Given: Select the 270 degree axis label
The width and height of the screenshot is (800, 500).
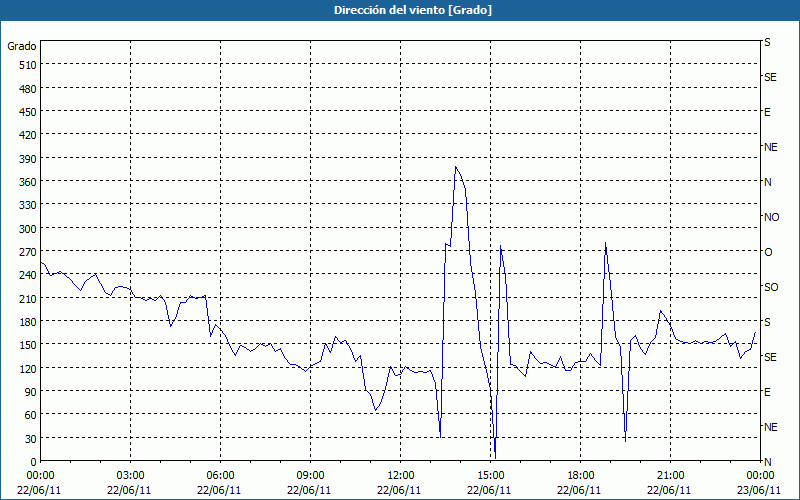Looking at the screenshot, I should [x=29, y=252].
